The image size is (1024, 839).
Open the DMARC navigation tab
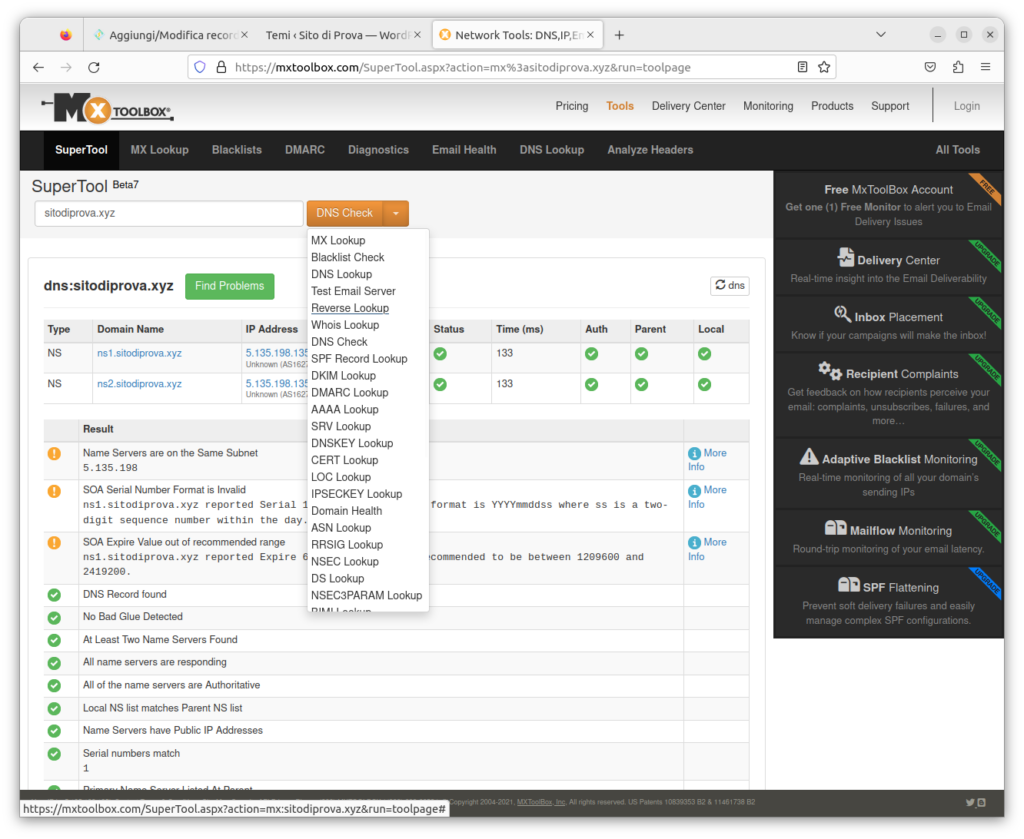coord(304,150)
